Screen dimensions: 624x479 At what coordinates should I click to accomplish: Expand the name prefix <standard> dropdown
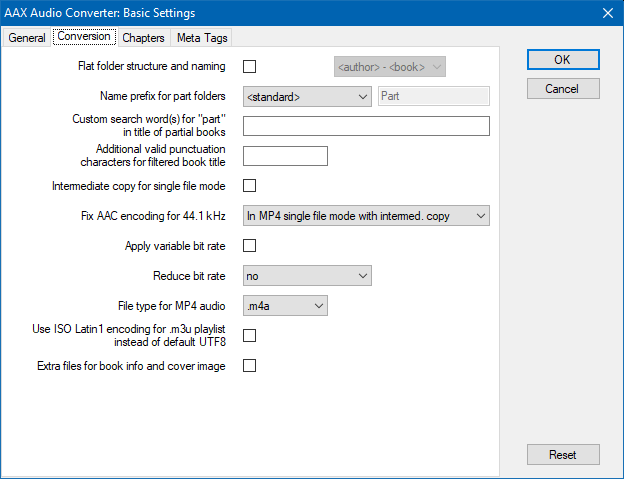click(307, 97)
